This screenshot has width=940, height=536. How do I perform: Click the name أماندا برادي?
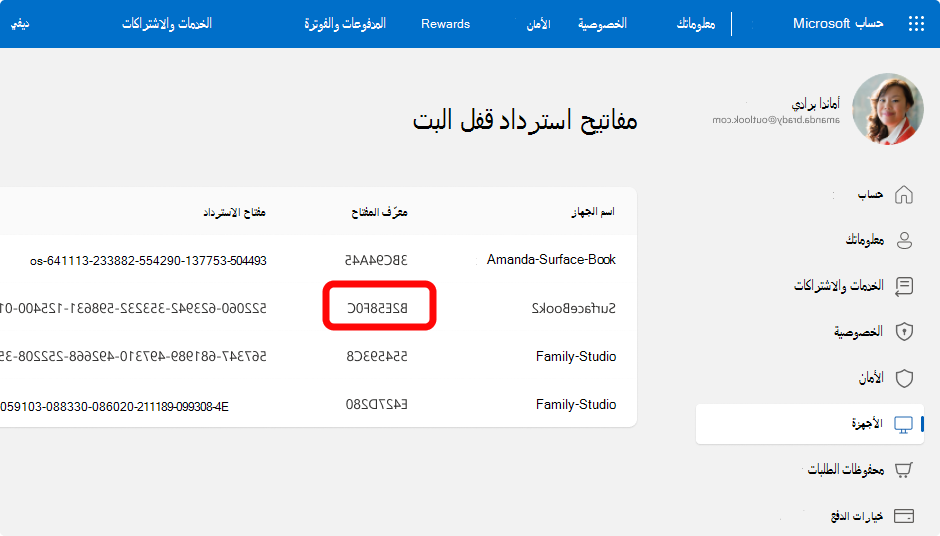[815, 104]
